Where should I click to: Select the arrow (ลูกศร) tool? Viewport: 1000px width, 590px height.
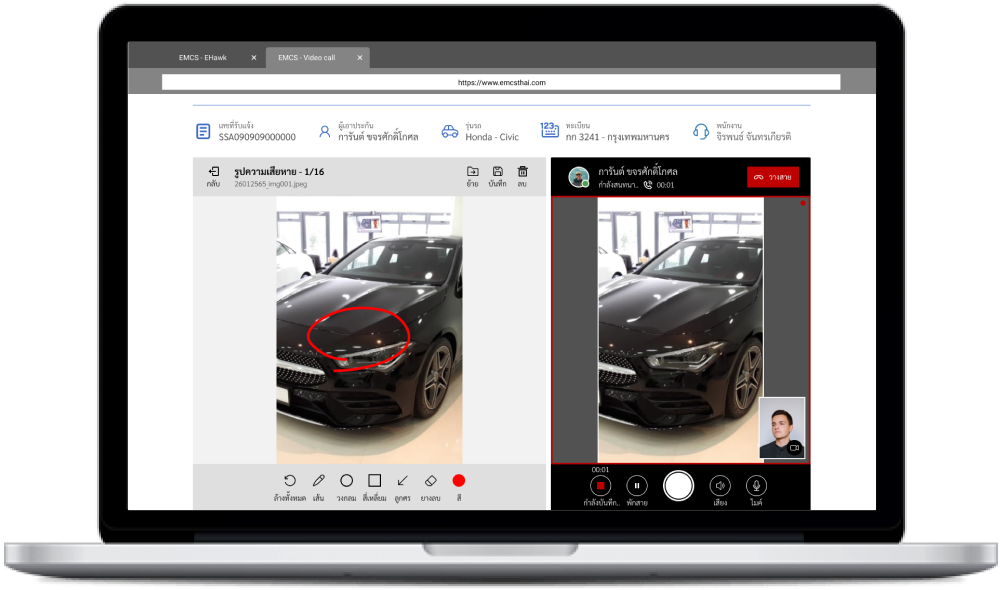[x=402, y=480]
